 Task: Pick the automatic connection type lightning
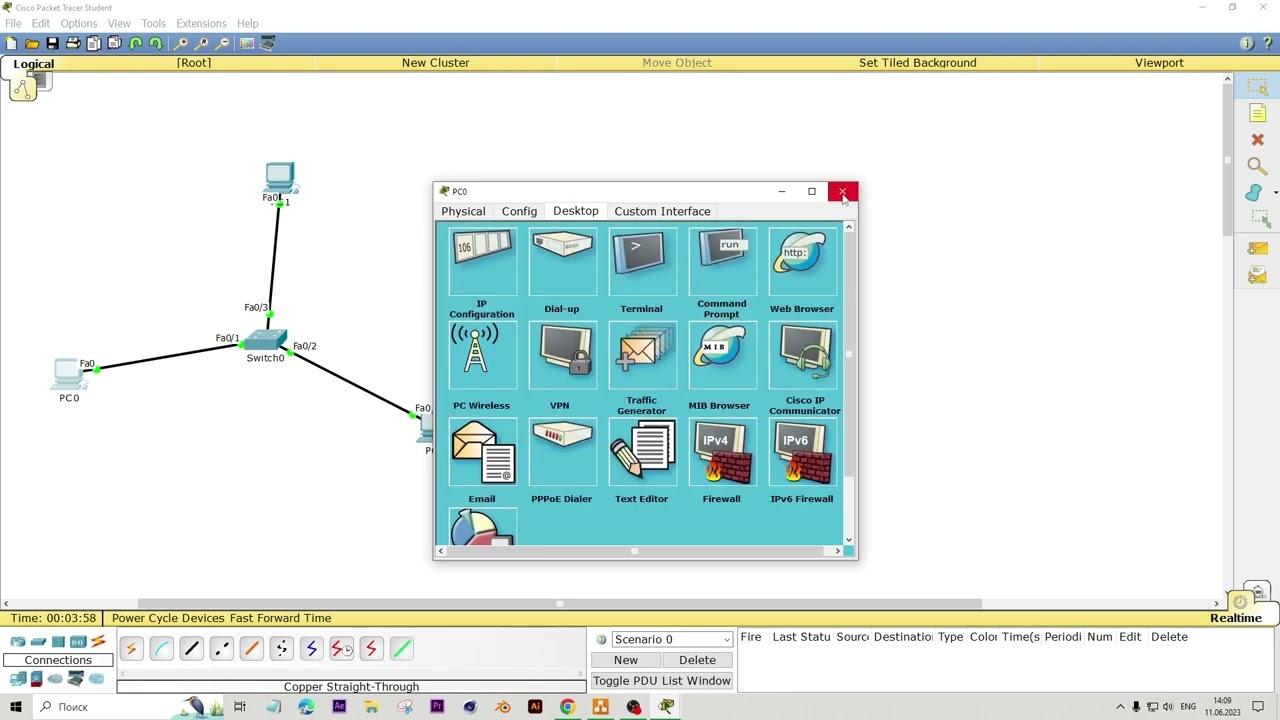click(x=131, y=649)
